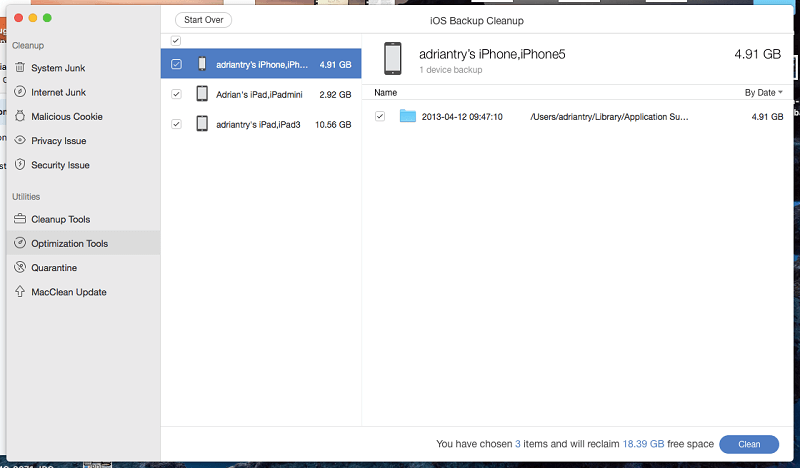Click the Start Over button
800x468 pixels.
204,20
